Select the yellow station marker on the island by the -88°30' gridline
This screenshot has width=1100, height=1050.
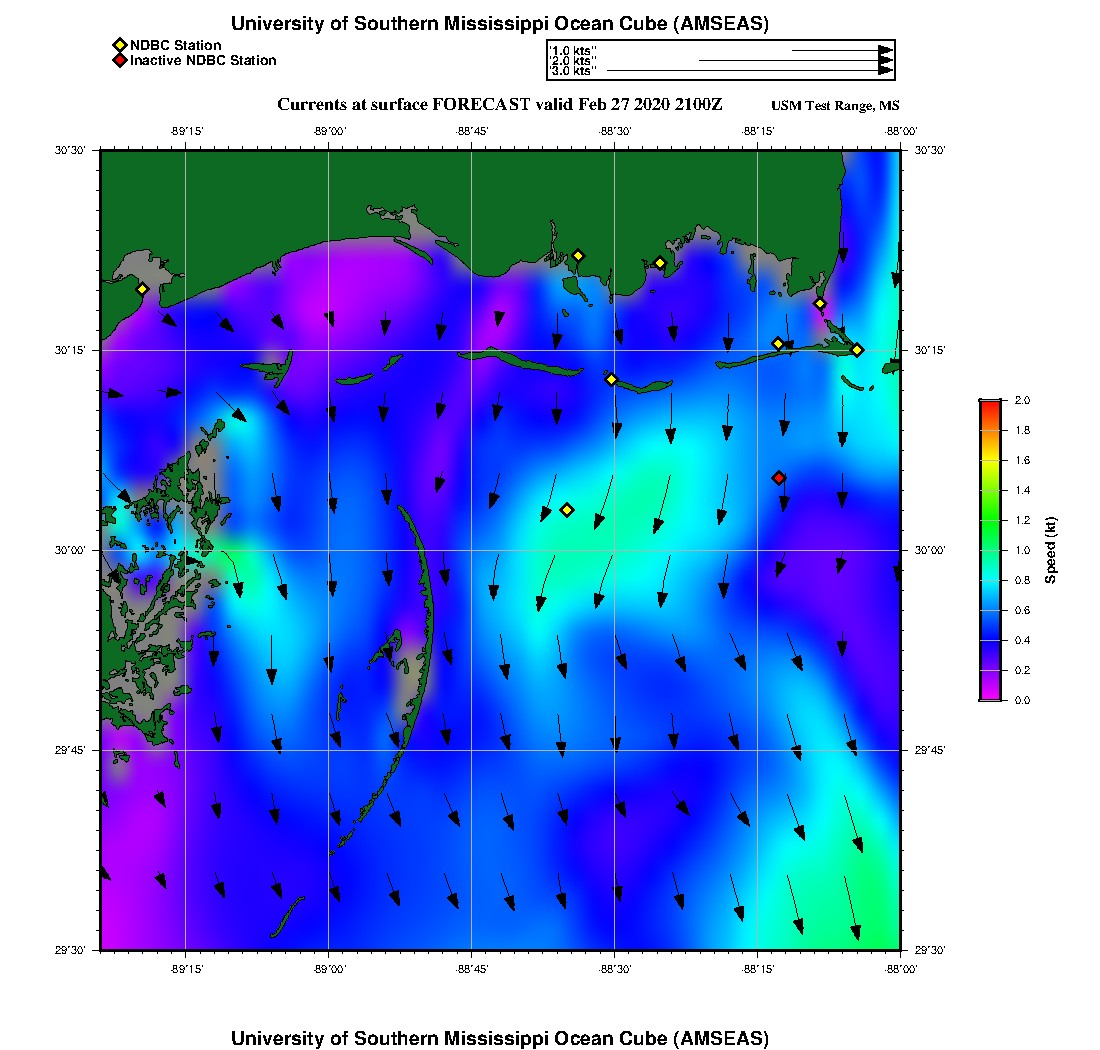click(611, 379)
